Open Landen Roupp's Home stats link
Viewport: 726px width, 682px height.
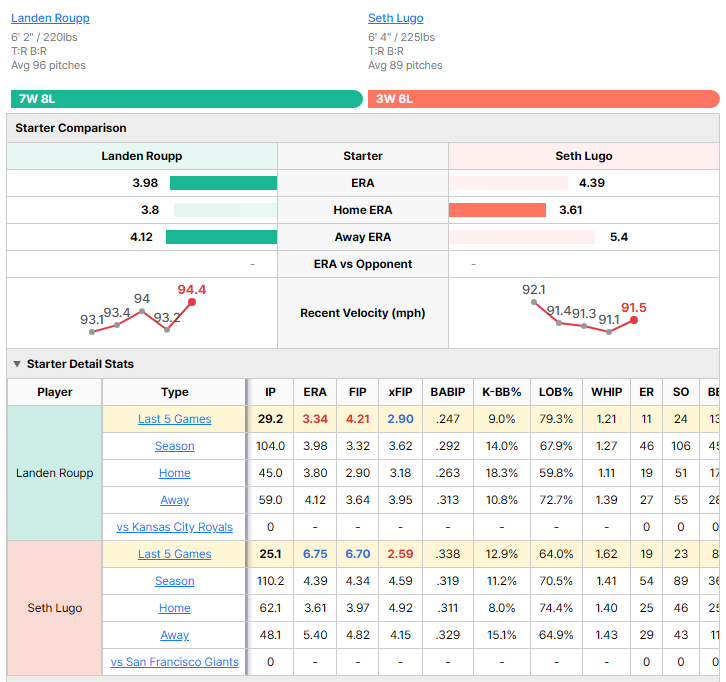click(175, 473)
